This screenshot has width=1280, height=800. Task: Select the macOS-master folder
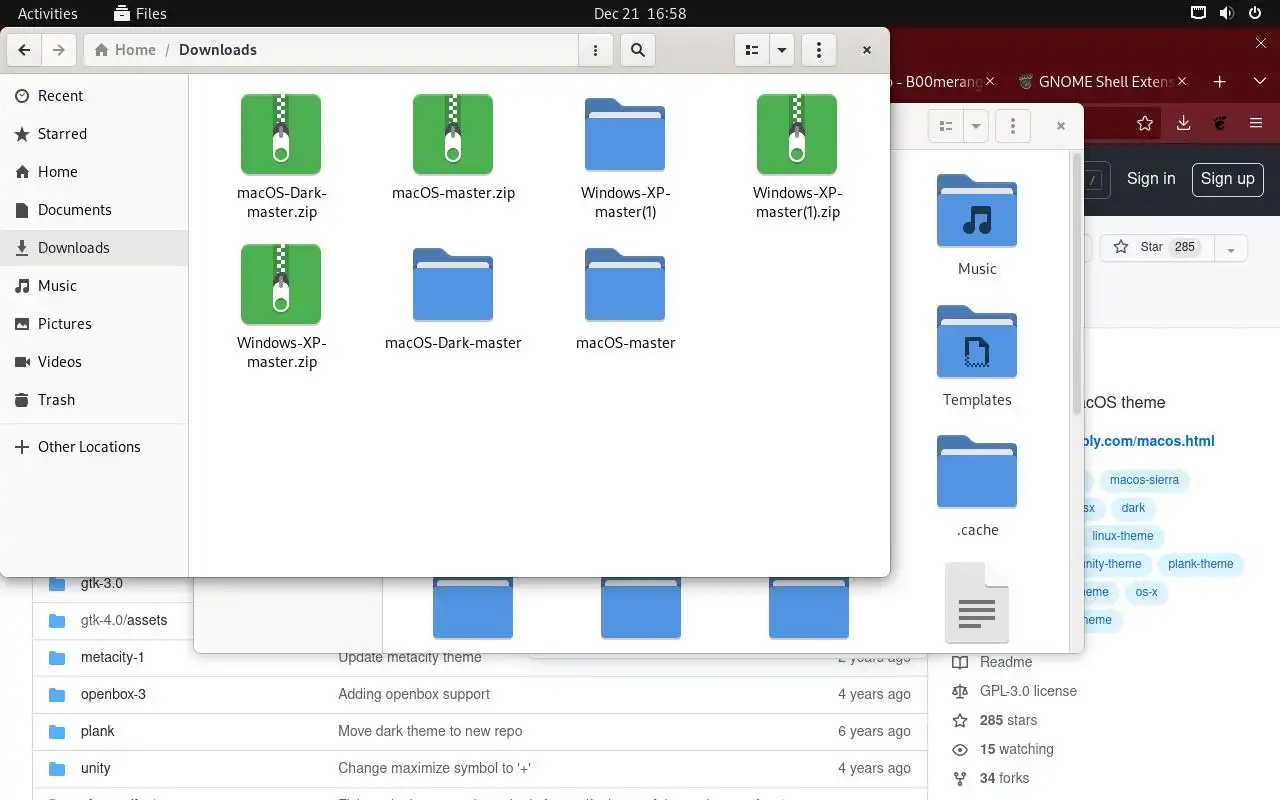[625, 297]
